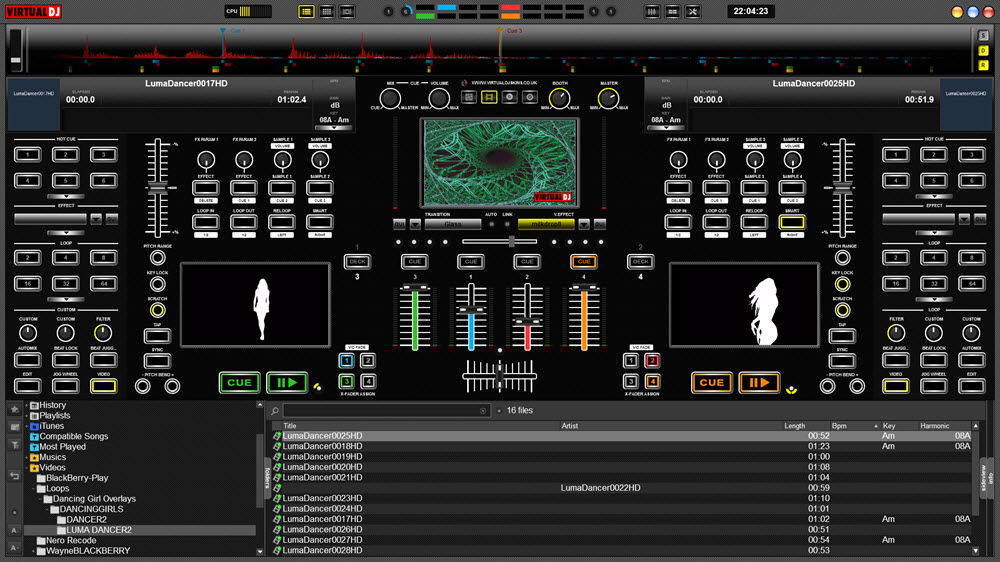1000x562 pixels.
Task: Activate the milkdrop8 video effect button
Action: [547, 225]
